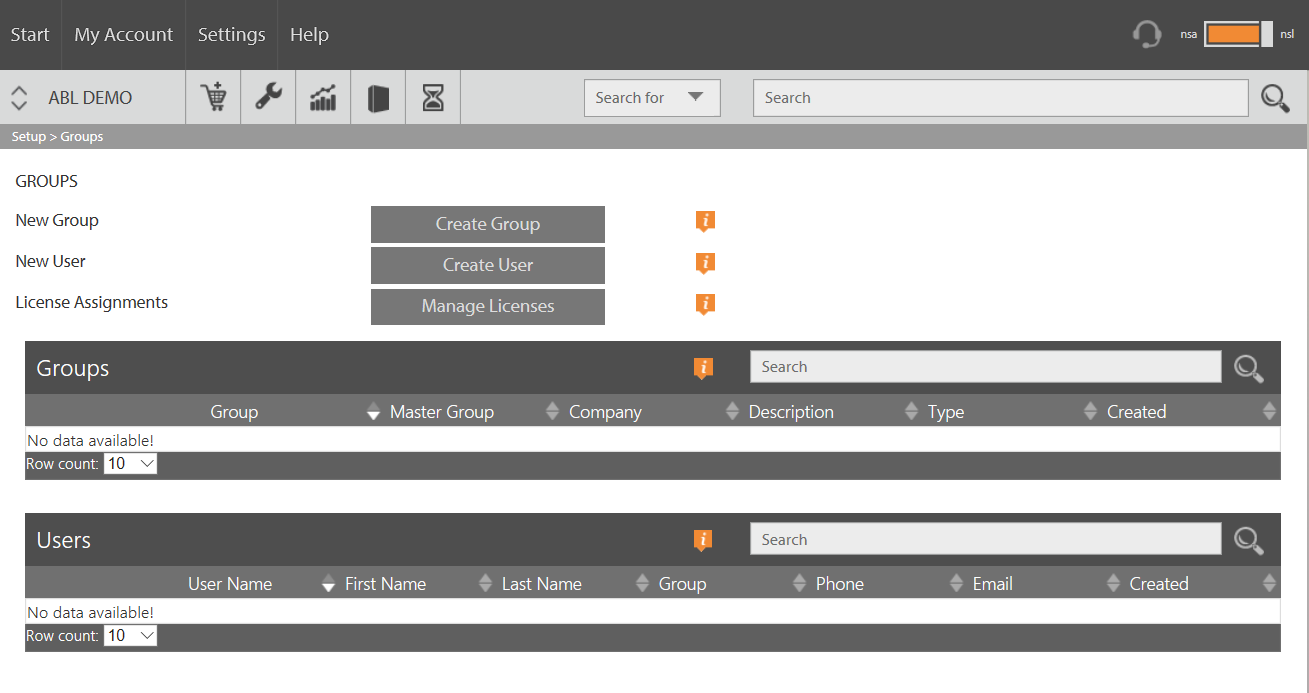Show info for Create User
Image resolution: width=1309 pixels, height=693 pixels.
(x=705, y=263)
